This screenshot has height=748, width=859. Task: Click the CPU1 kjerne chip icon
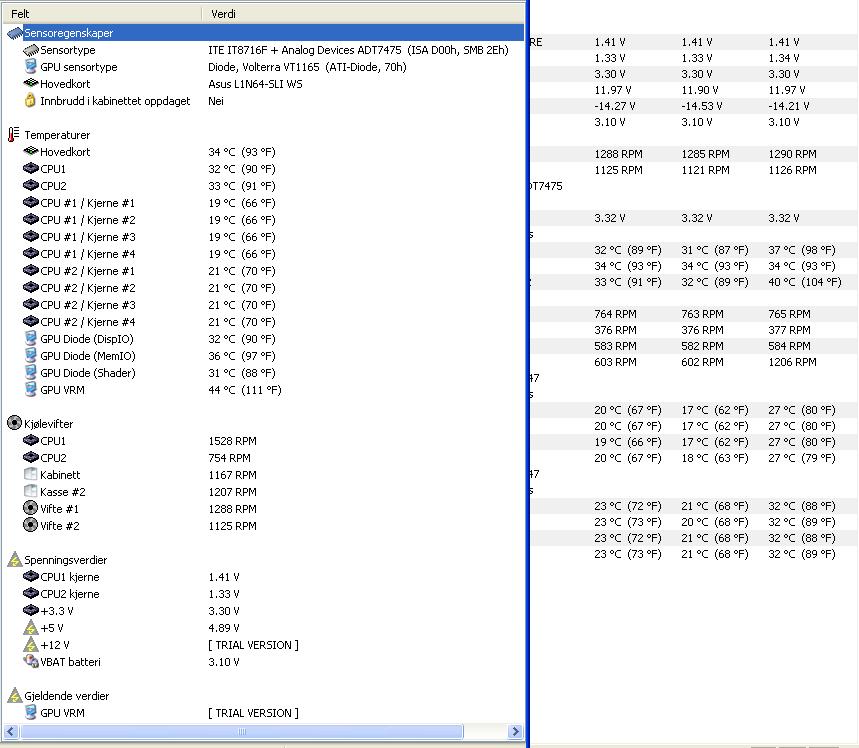click(x=31, y=576)
